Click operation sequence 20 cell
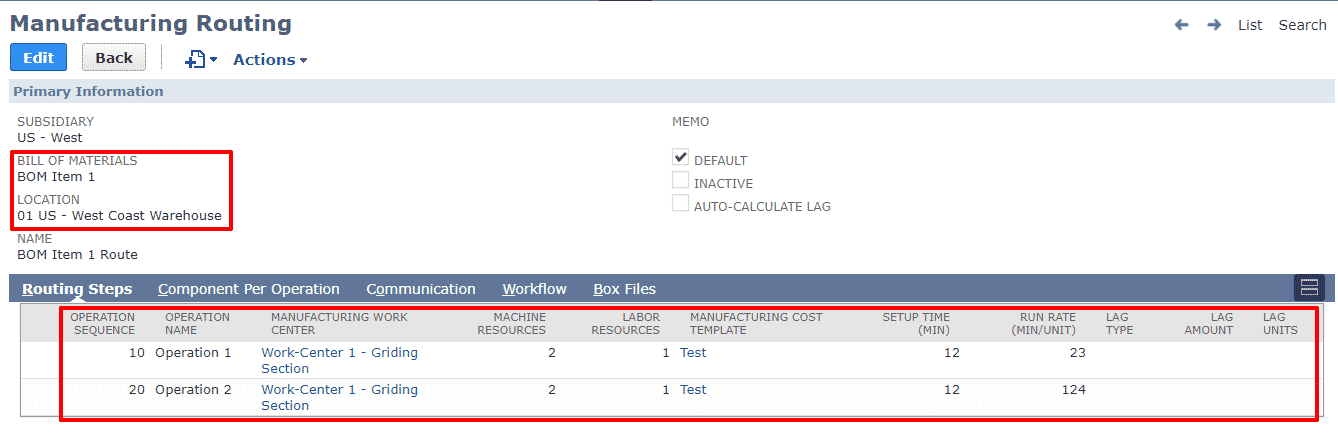This screenshot has height=446, width=1338. pos(136,389)
